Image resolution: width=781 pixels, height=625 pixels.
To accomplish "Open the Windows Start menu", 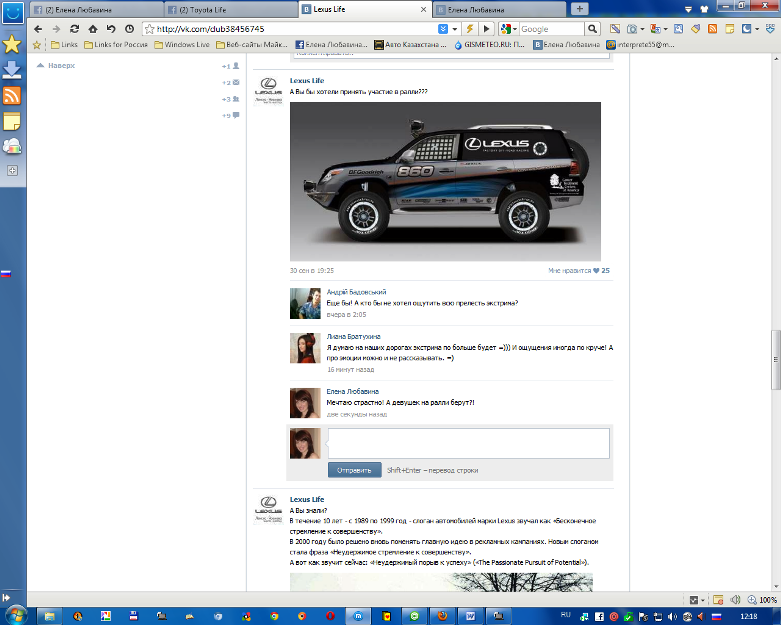I will coord(14,616).
